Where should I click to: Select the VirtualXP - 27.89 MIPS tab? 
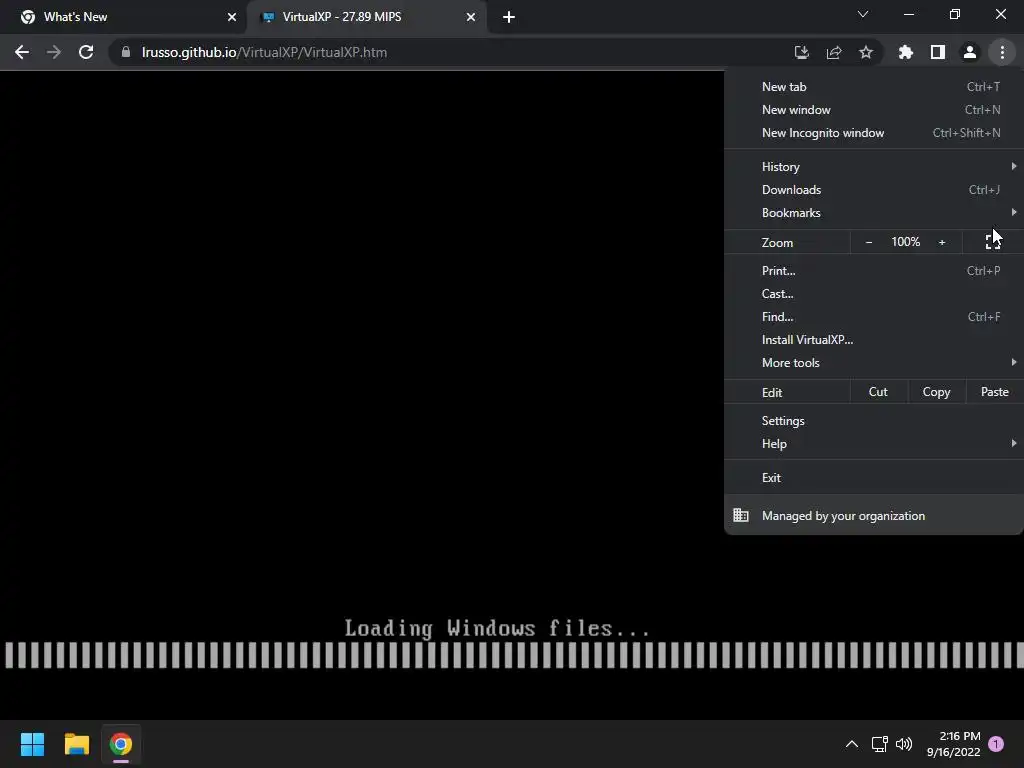click(x=368, y=18)
